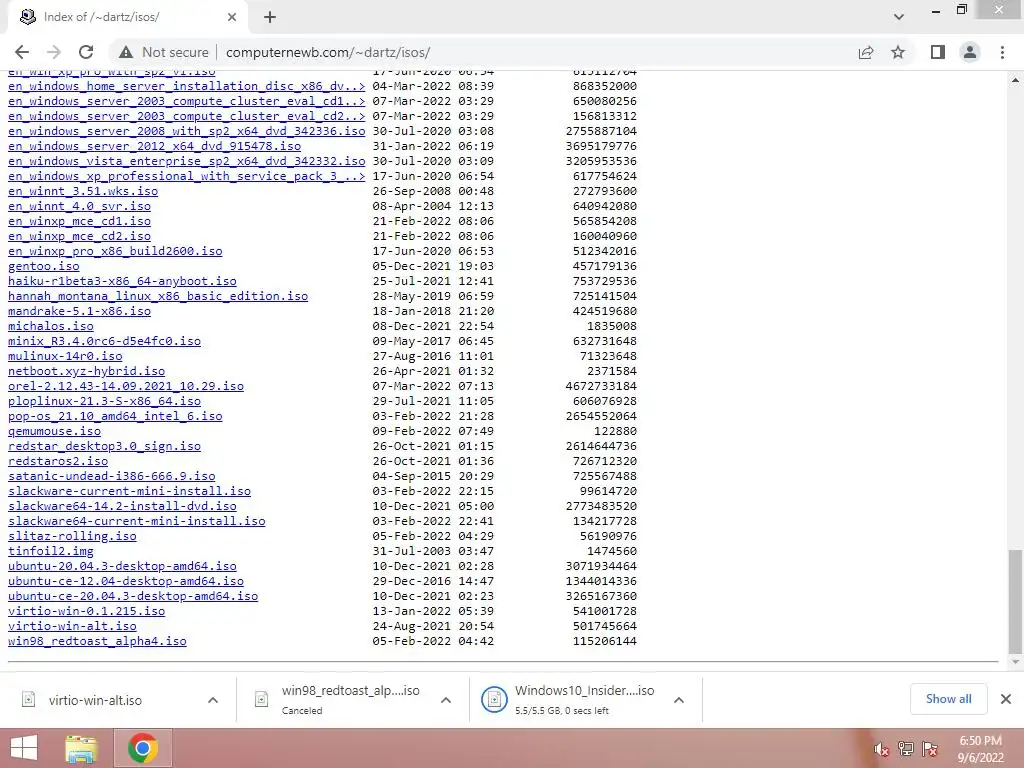Click Show all downloads button

click(948, 699)
